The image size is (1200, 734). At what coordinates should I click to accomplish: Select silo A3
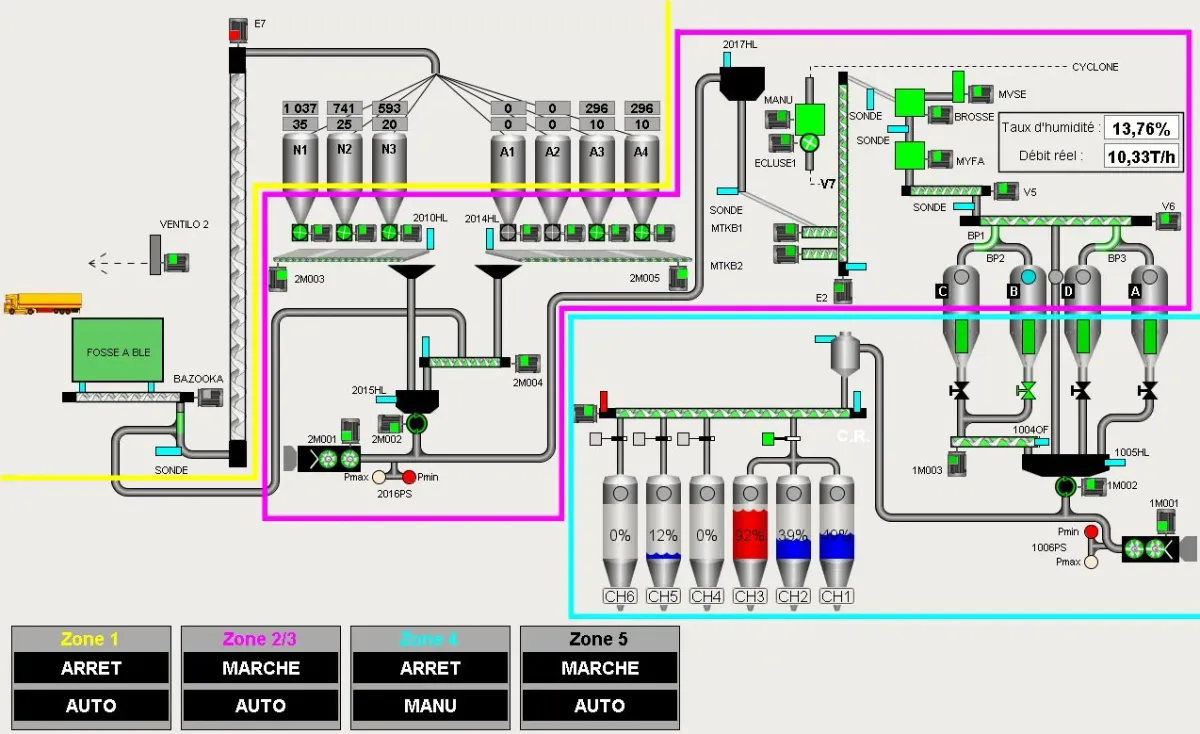point(598,178)
